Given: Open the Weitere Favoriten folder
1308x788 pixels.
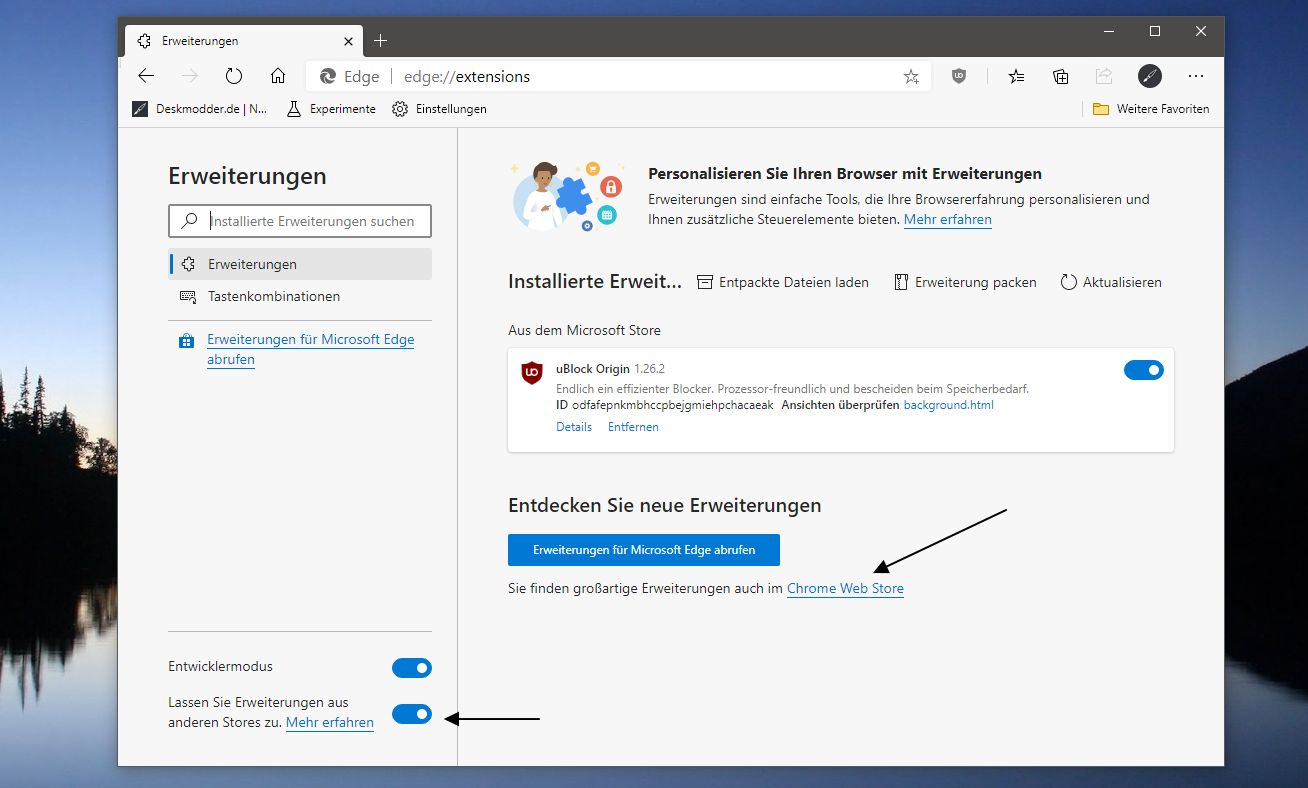Looking at the screenshot, I should [x=1151, y=109].
